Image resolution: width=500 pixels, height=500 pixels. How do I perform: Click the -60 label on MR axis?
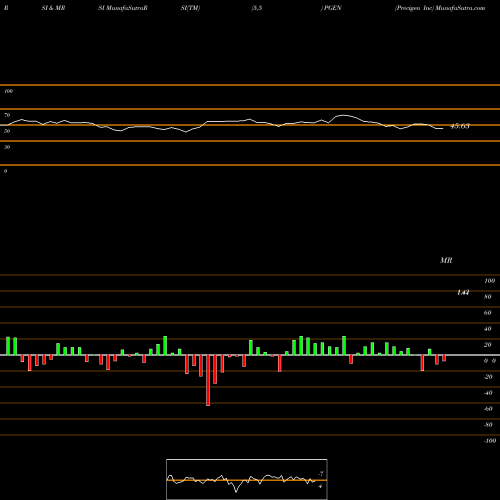pos(488,409)
